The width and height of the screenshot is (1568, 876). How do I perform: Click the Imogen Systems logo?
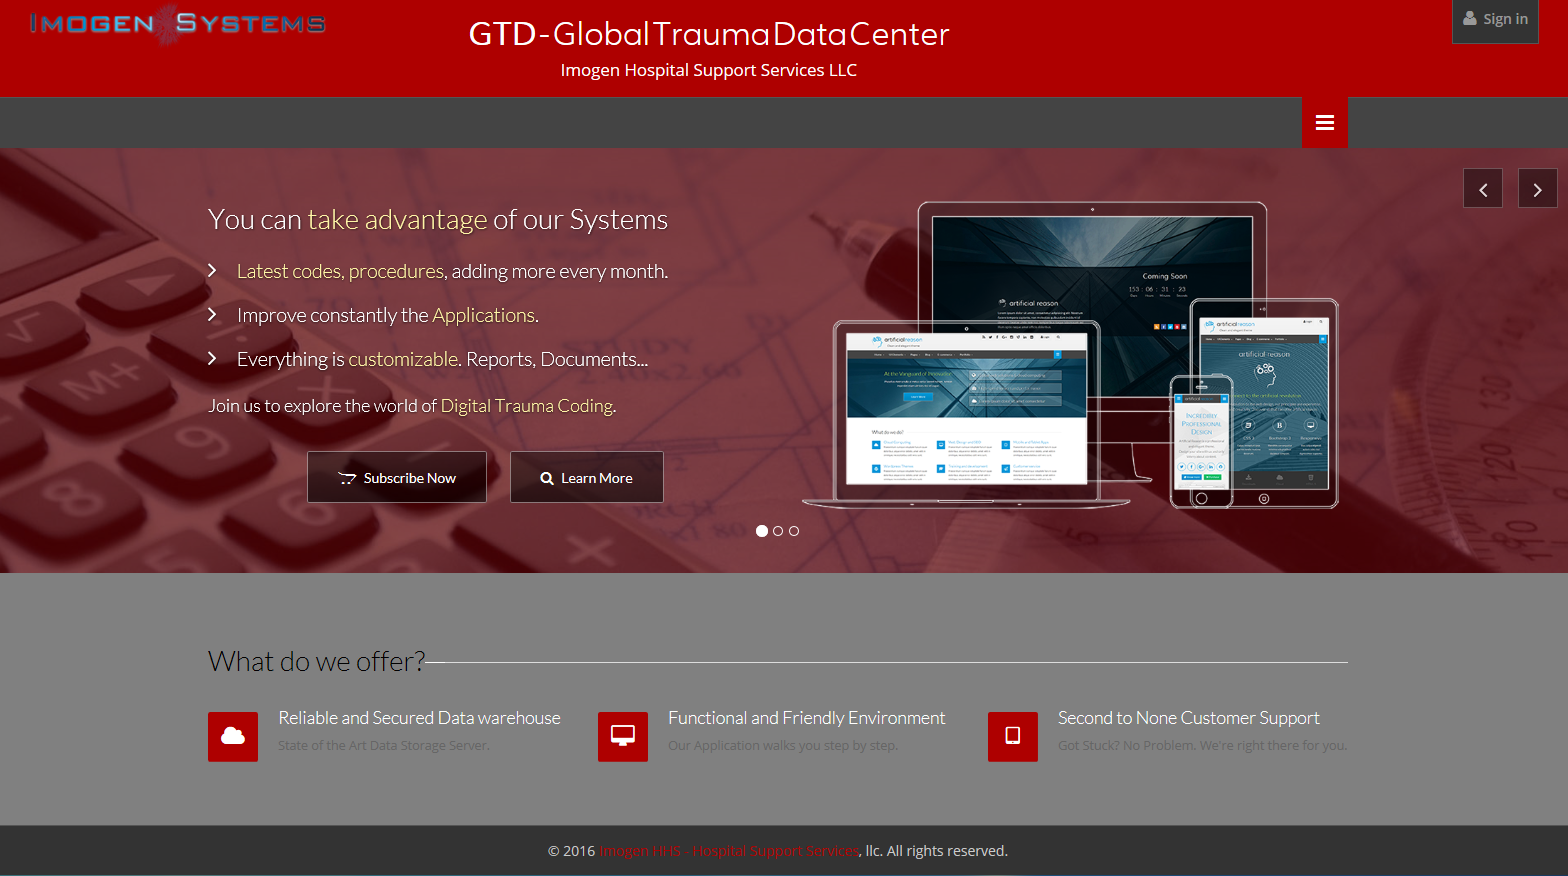(x=178, y=24)
